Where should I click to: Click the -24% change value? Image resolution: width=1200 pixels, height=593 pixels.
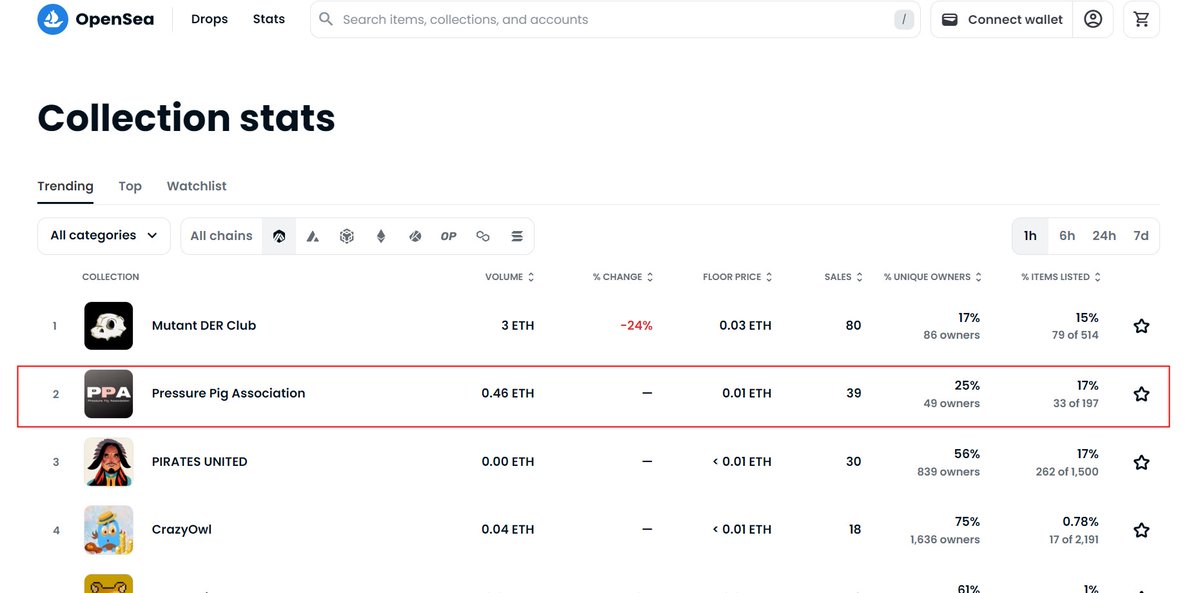(x=636, y=326)
